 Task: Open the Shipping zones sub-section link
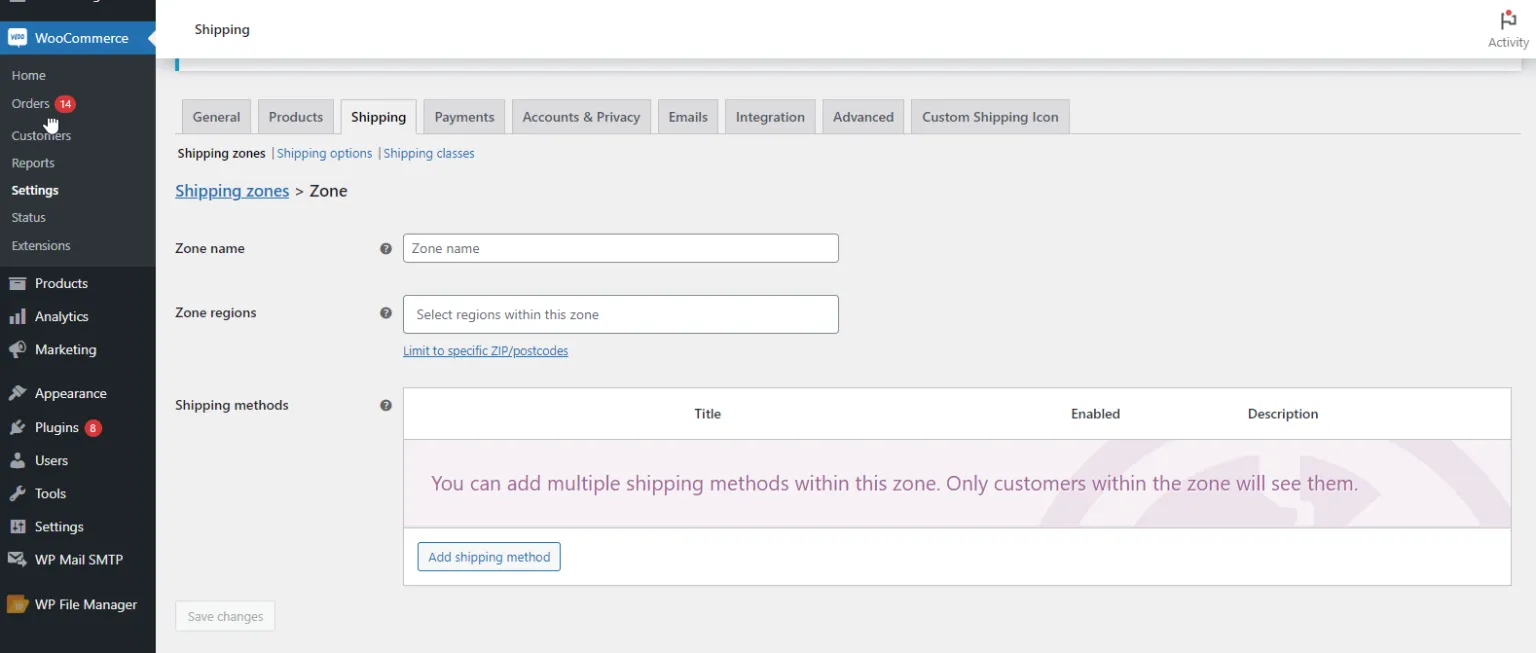221,153
